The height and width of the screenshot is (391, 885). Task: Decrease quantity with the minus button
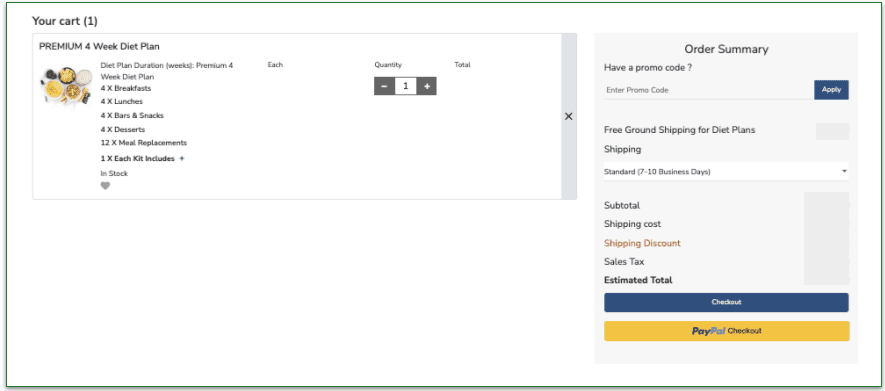(x=384, y=86)
